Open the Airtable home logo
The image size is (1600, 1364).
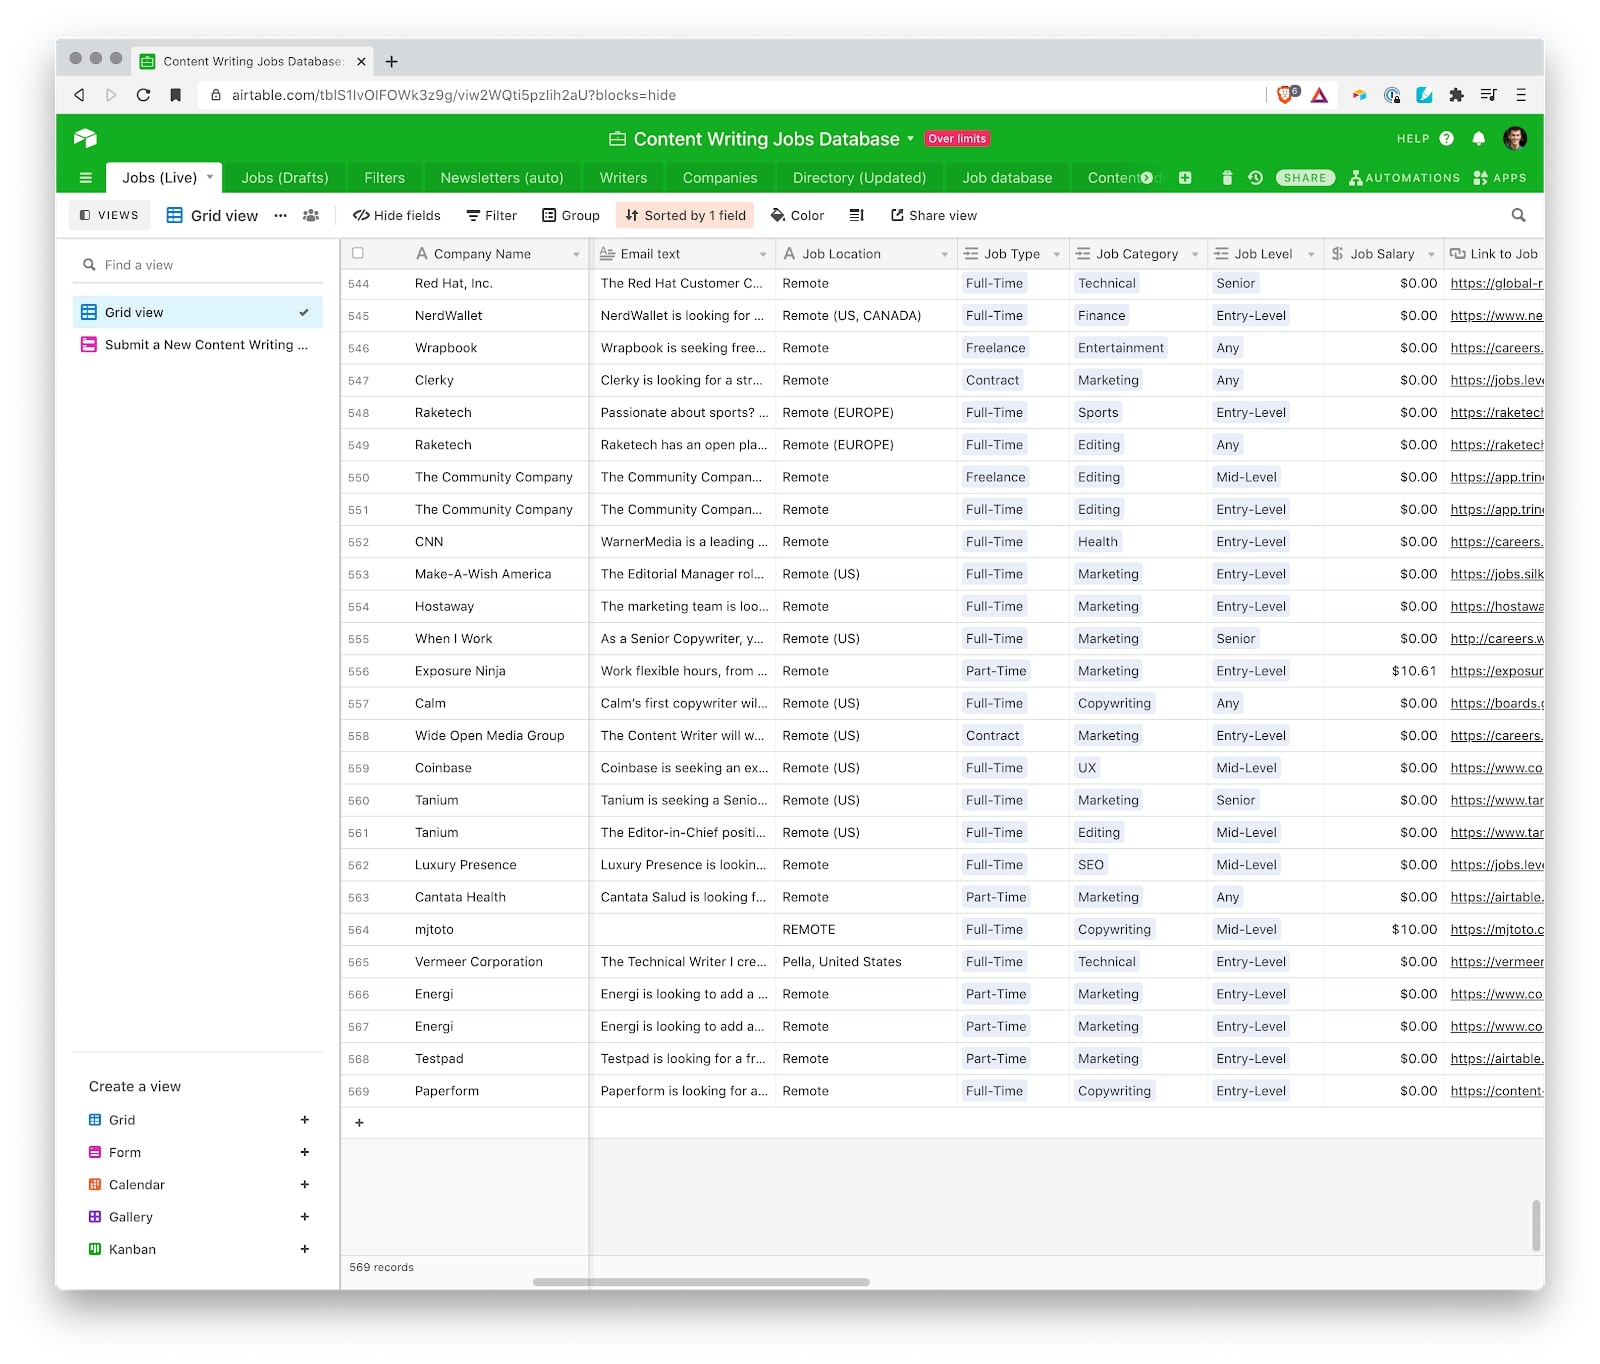point(85,138)
